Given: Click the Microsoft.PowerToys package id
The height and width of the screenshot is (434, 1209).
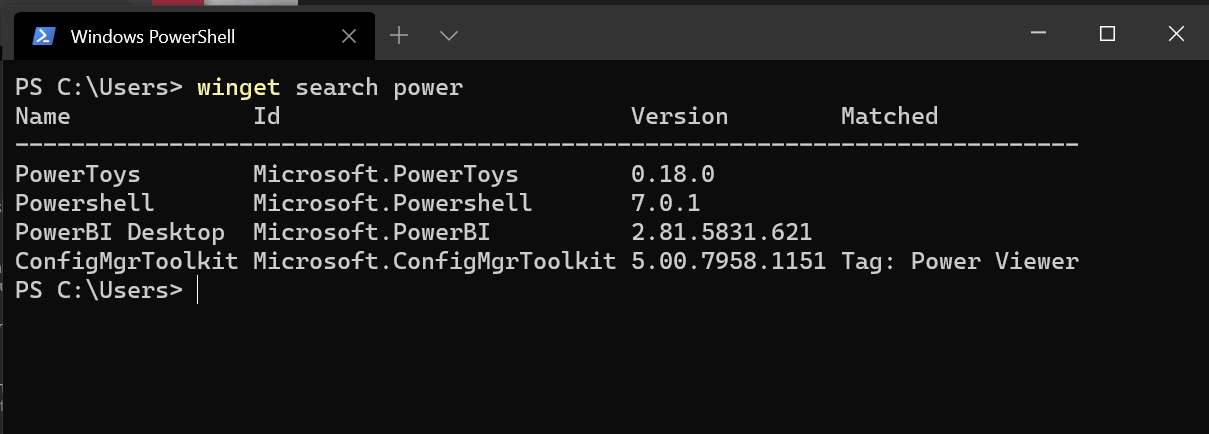Looking at the screenshot, I should [x=385, y=174].
